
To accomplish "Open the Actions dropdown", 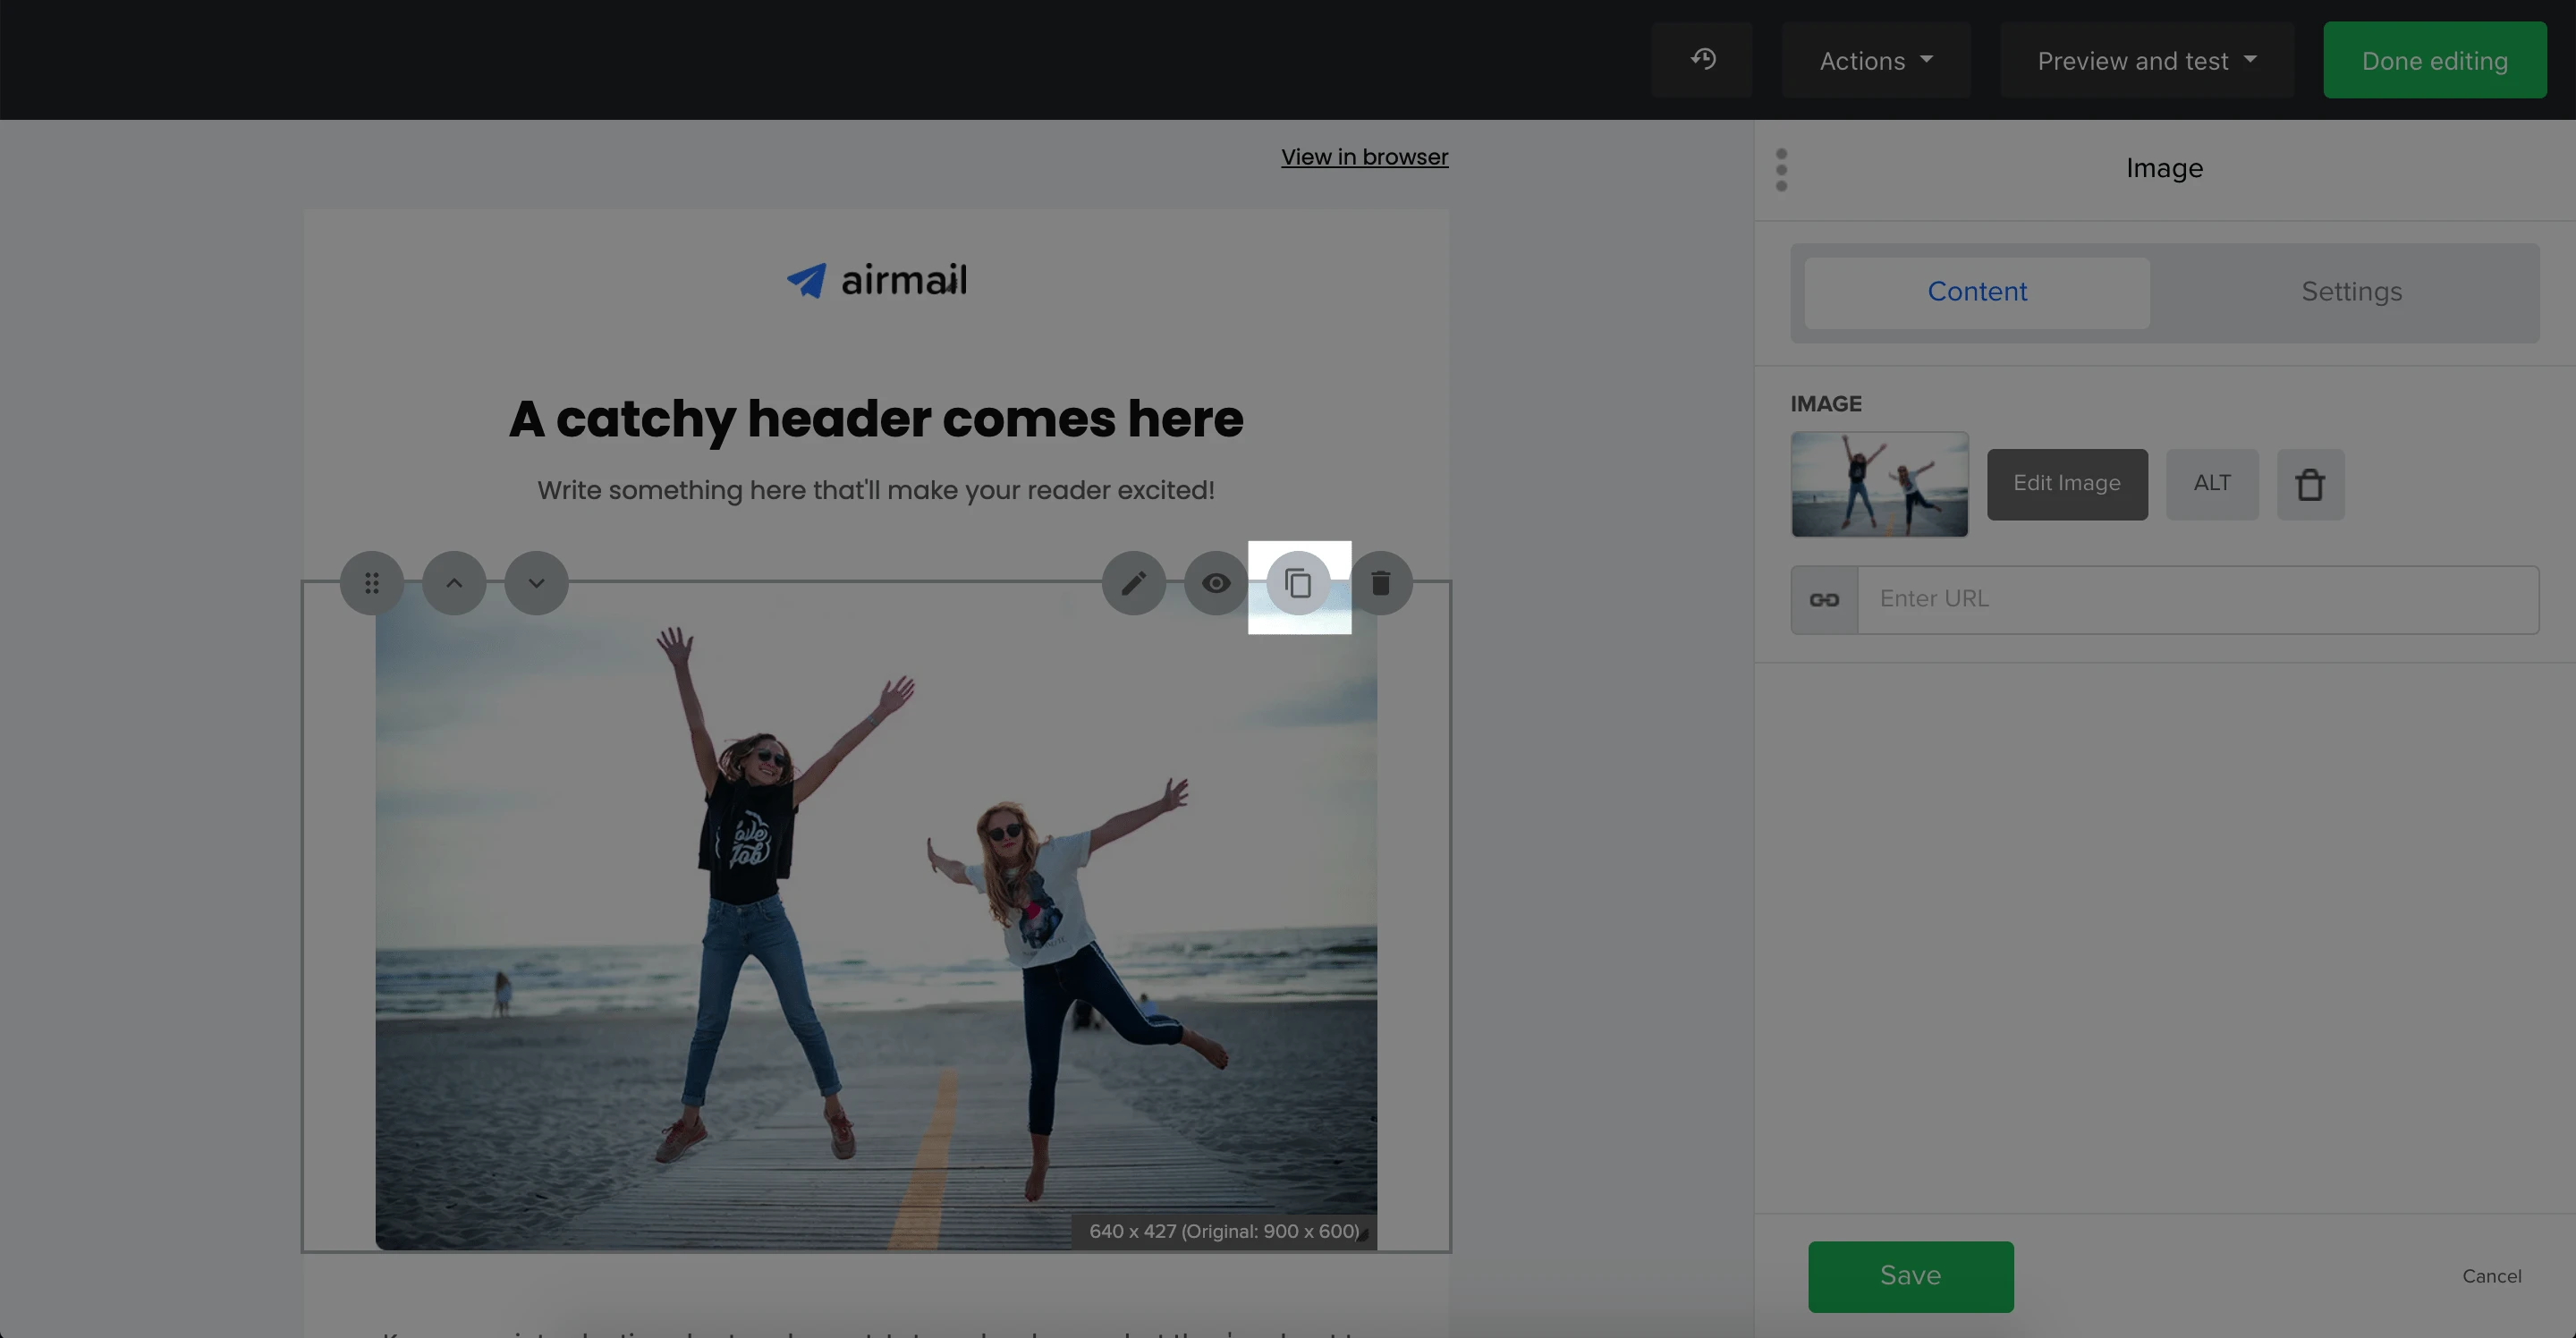I will [x=1875, y=61].
